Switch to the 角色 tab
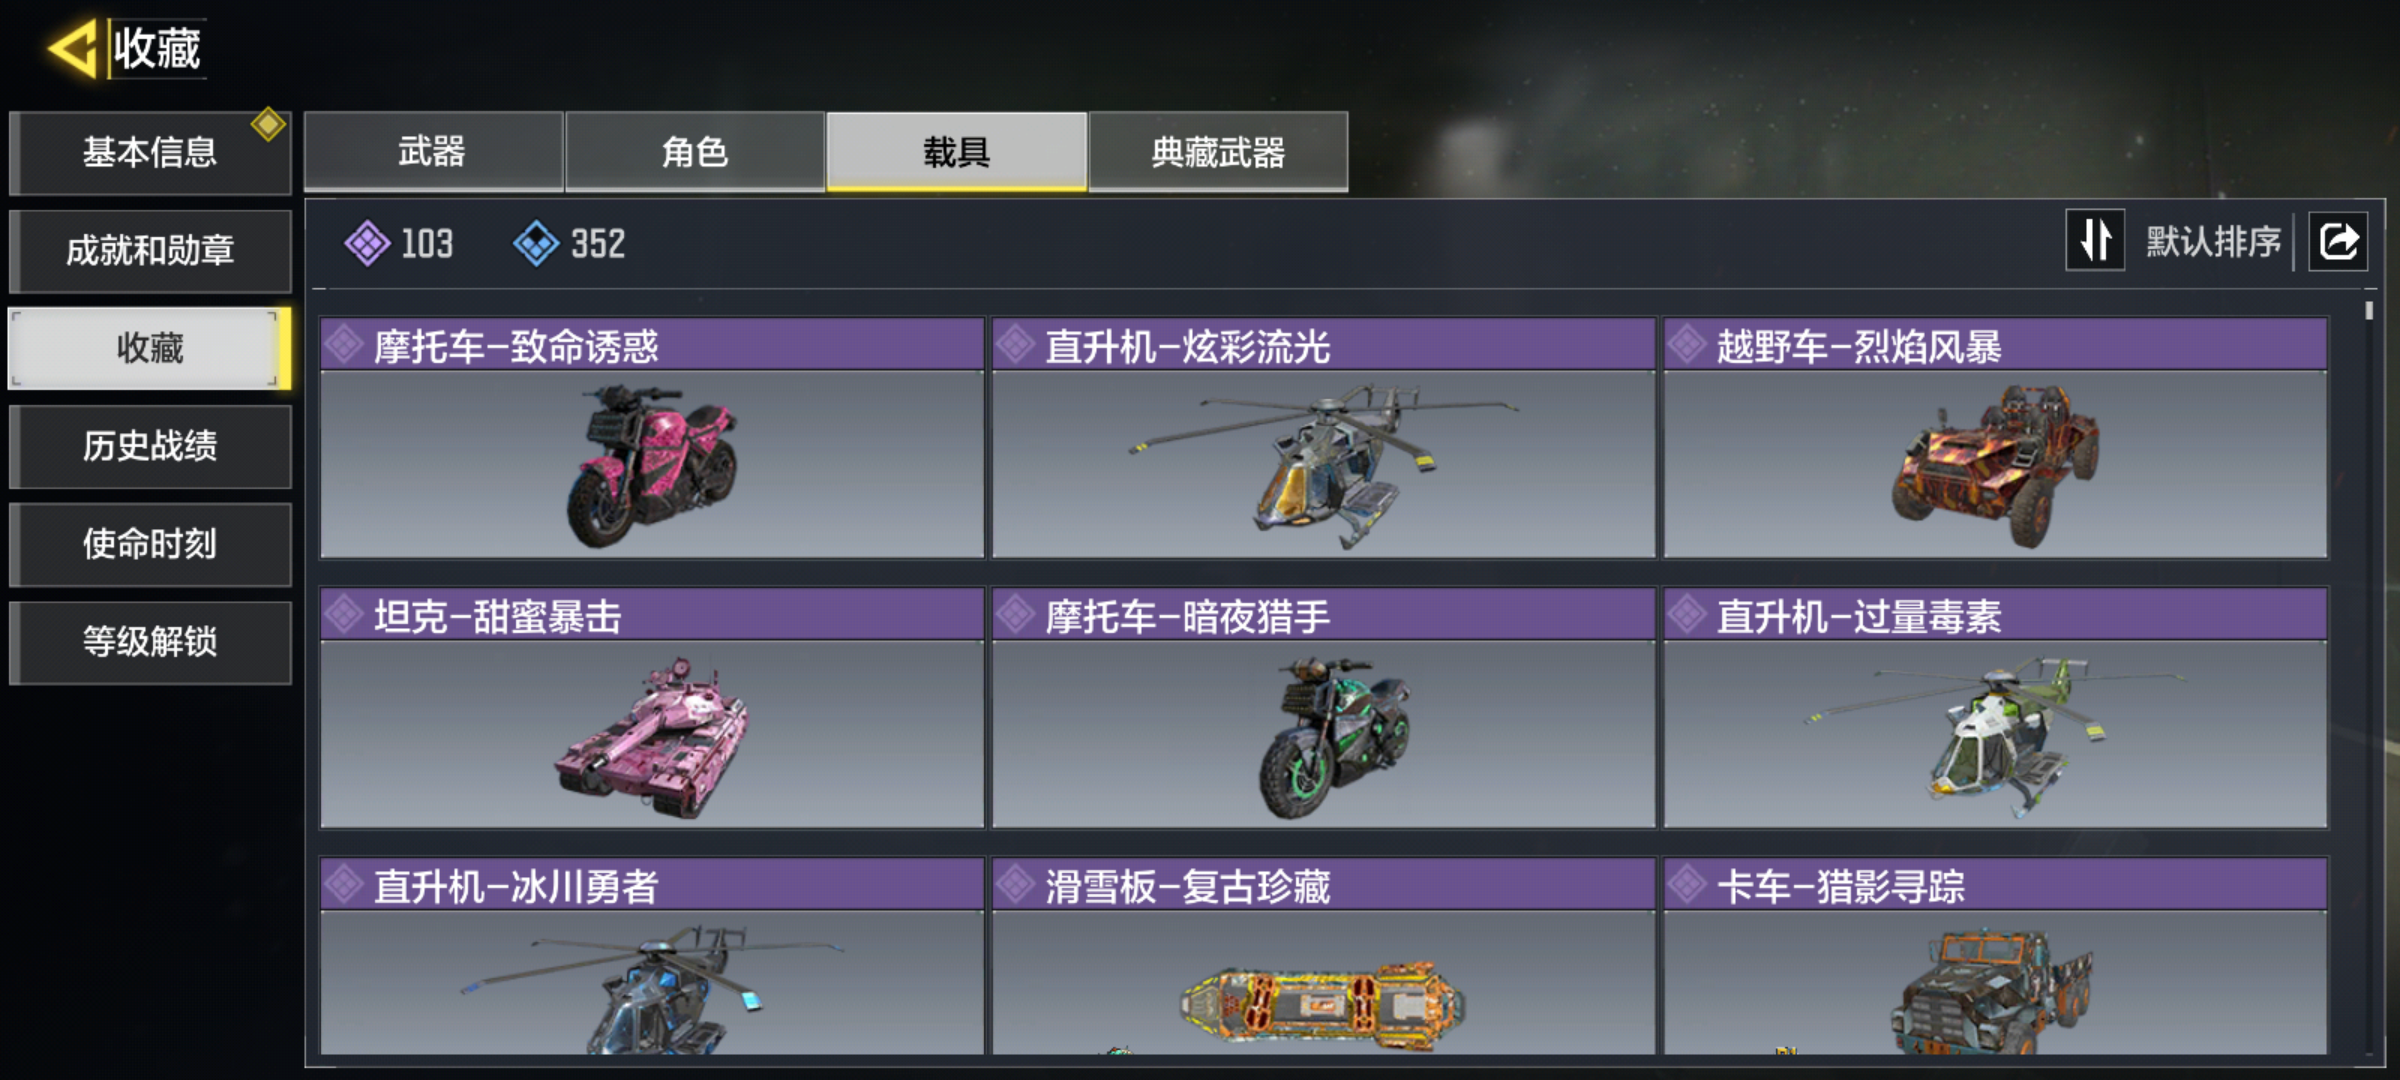The image size is (2400, 1080). (x=695, y=152)
